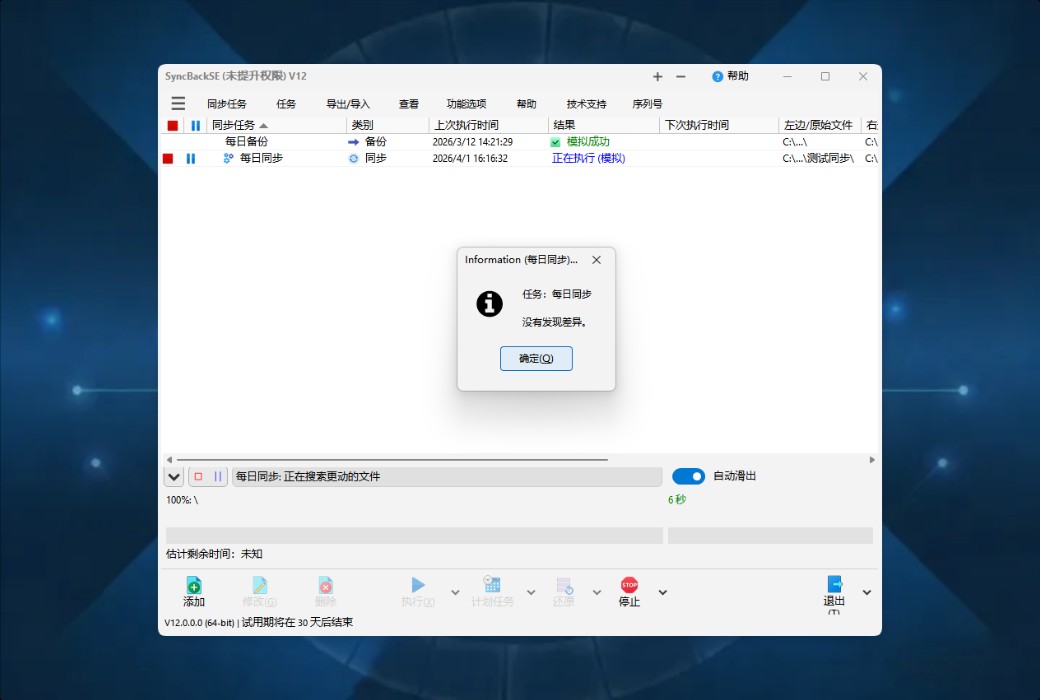Collapse the progress panel chevron
1040x700 pixels.
coord(172,476)
